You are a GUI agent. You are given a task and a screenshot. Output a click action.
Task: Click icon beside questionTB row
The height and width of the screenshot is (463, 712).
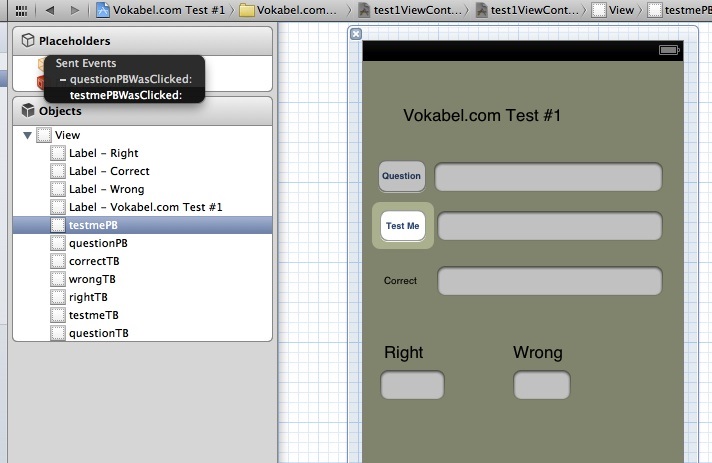pyautogui.click(x=58, y=333)
